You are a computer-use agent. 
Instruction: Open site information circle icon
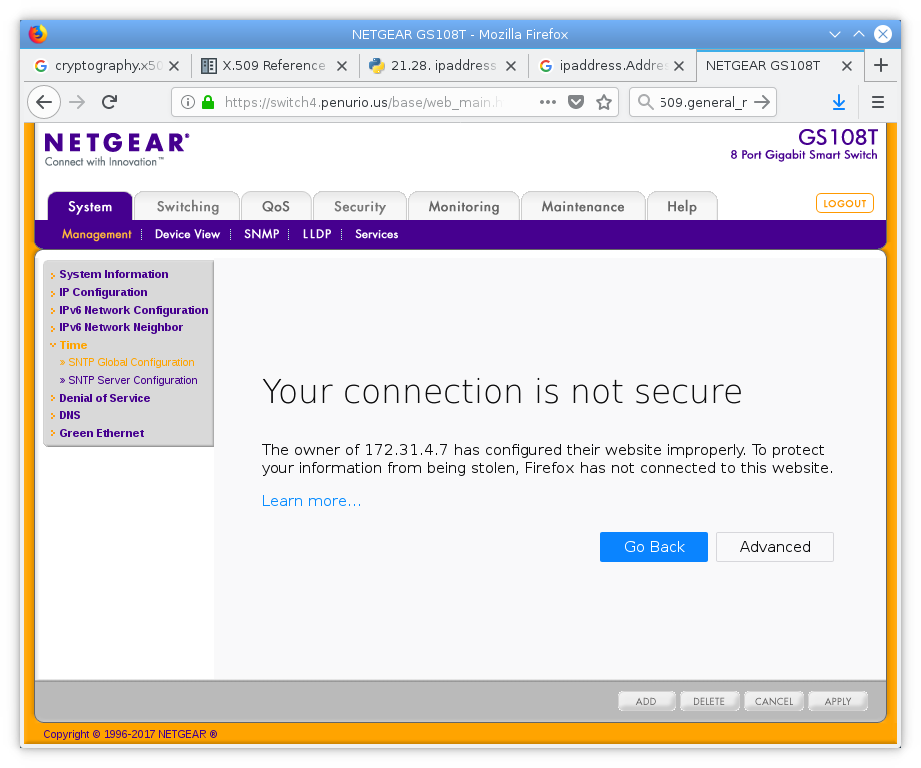(187, 102)
